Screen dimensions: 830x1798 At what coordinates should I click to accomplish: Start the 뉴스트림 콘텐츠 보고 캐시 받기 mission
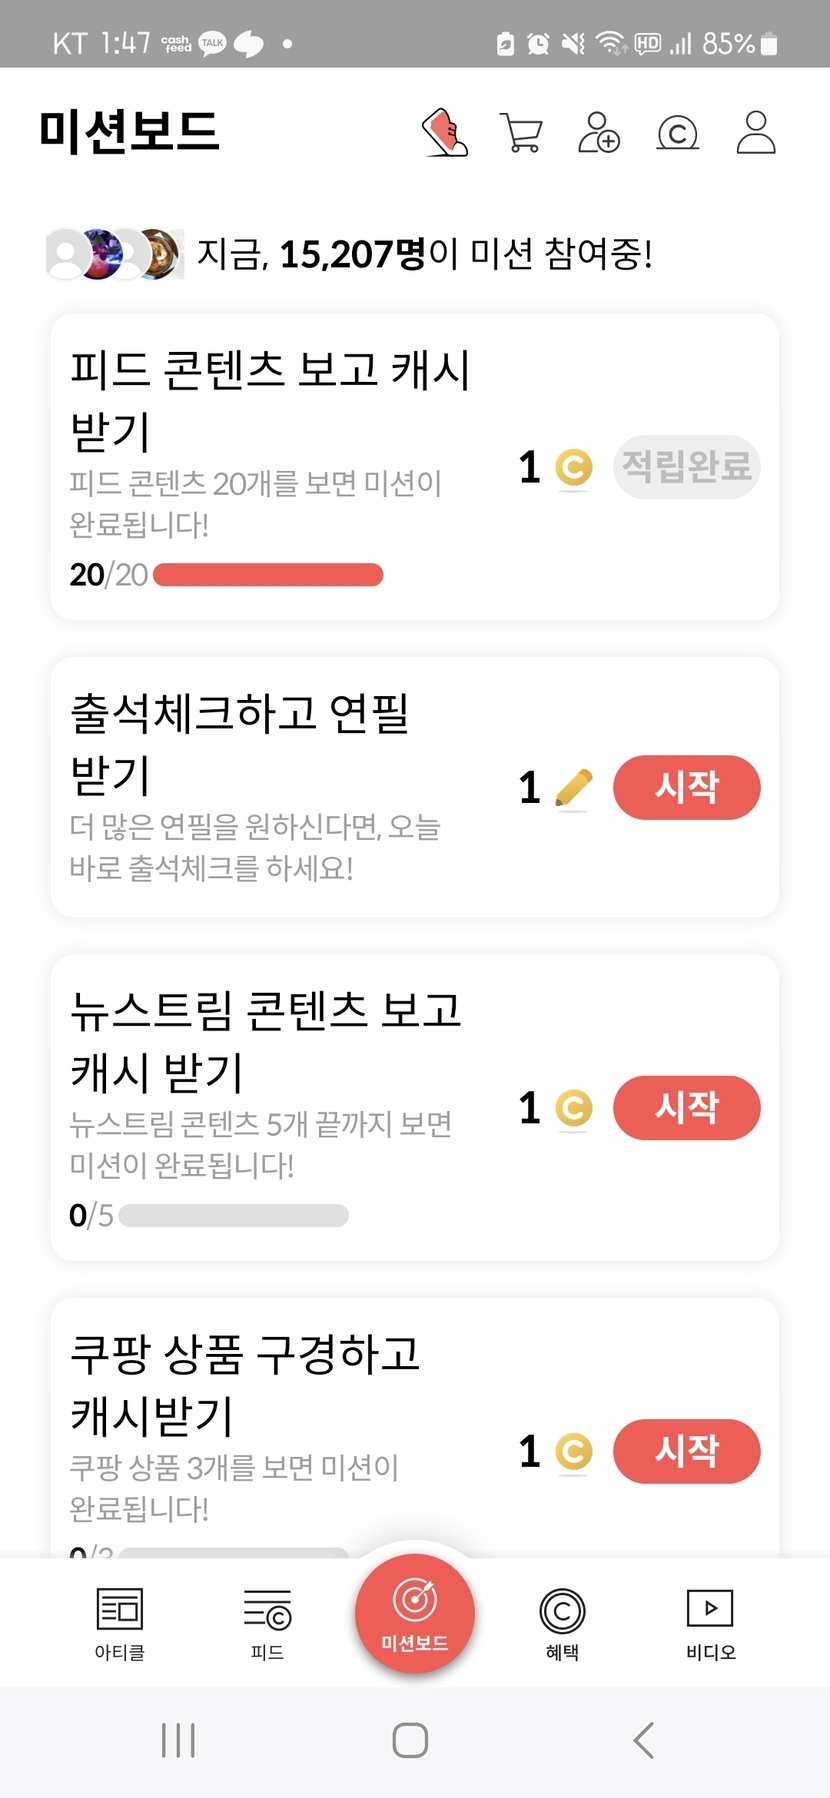[686, 1108]
